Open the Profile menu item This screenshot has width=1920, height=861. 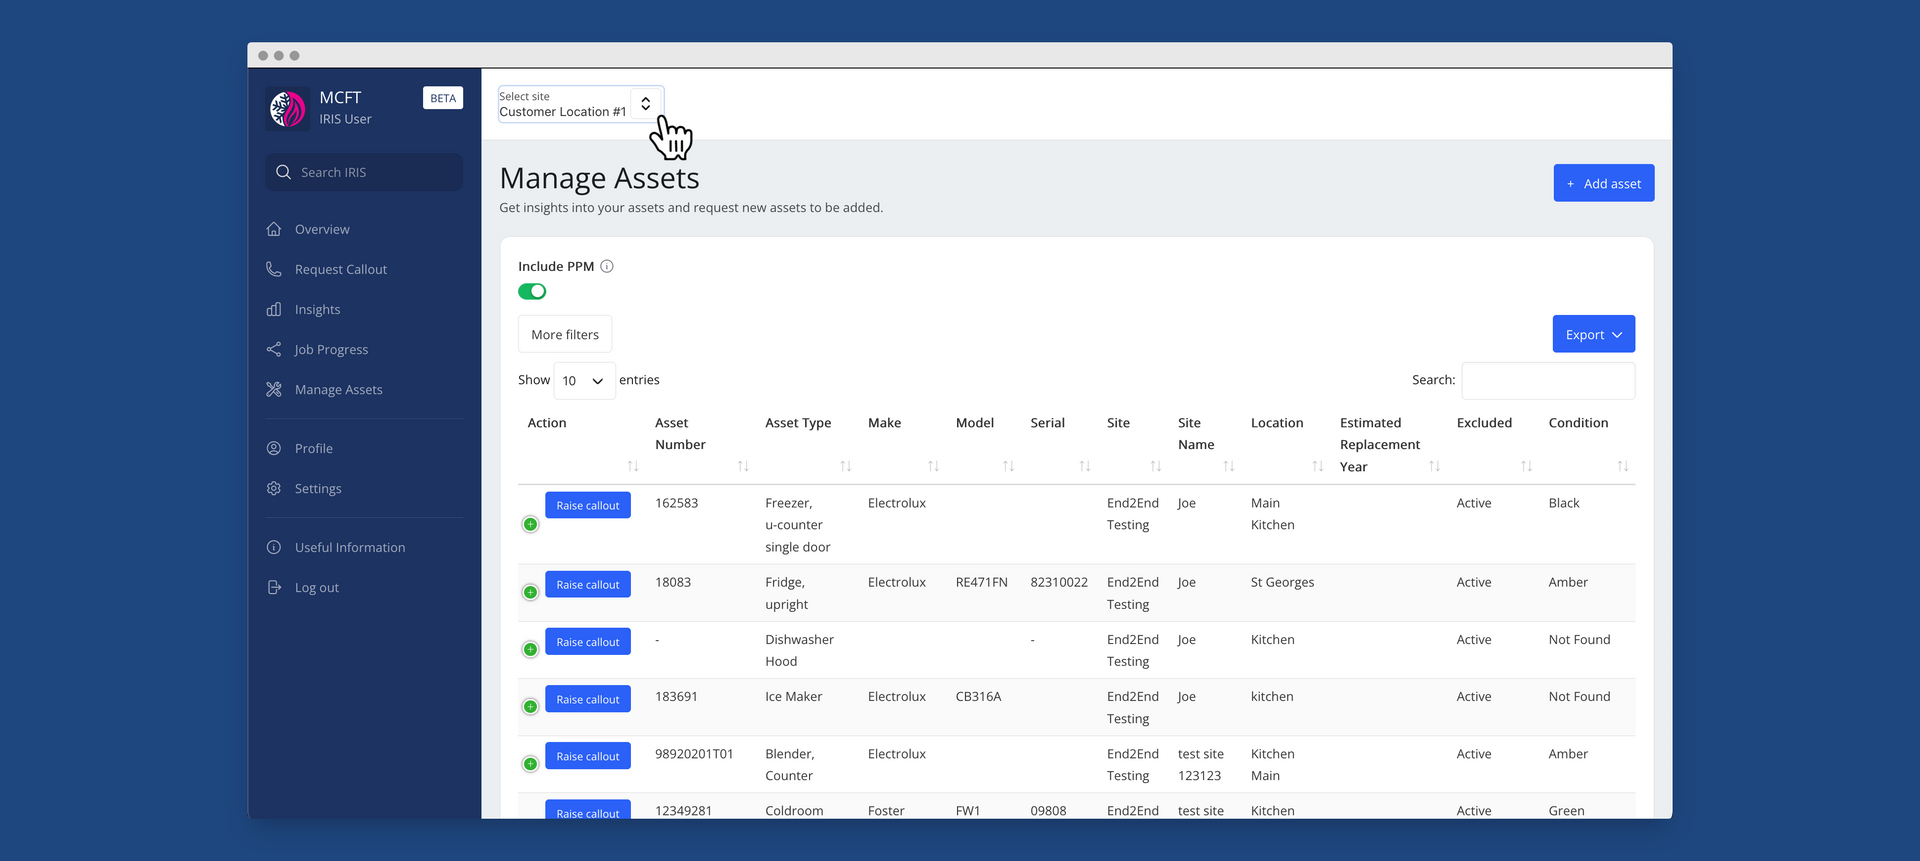click(313, 449)
